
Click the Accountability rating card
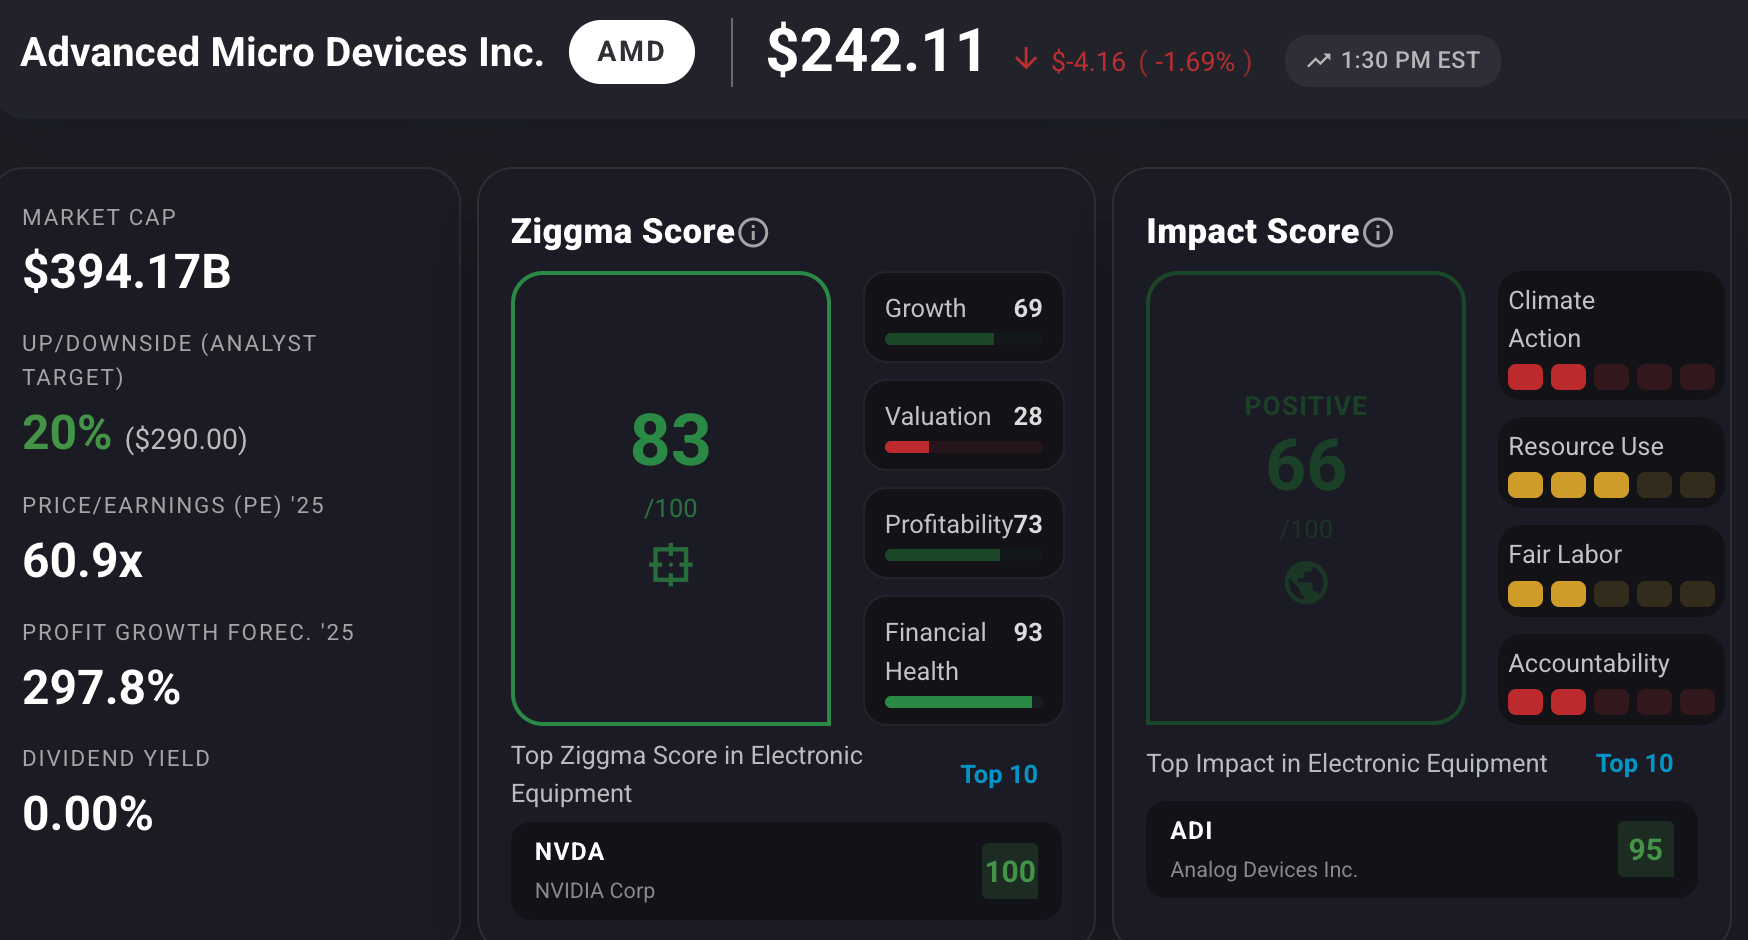click(x=1611, y=679)
